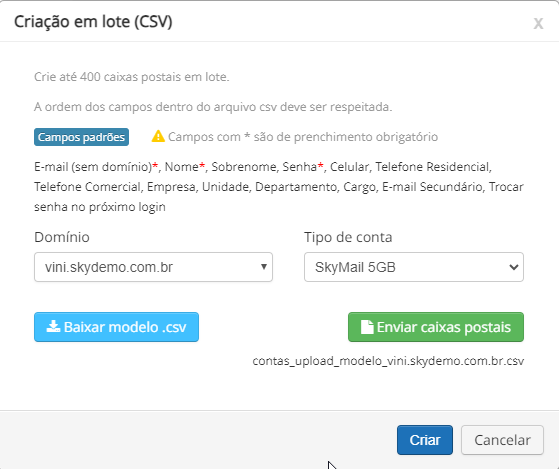
Task: Open the Domínio dropdown showing vini.skydemo.com.br
Action: coord(153,267)
